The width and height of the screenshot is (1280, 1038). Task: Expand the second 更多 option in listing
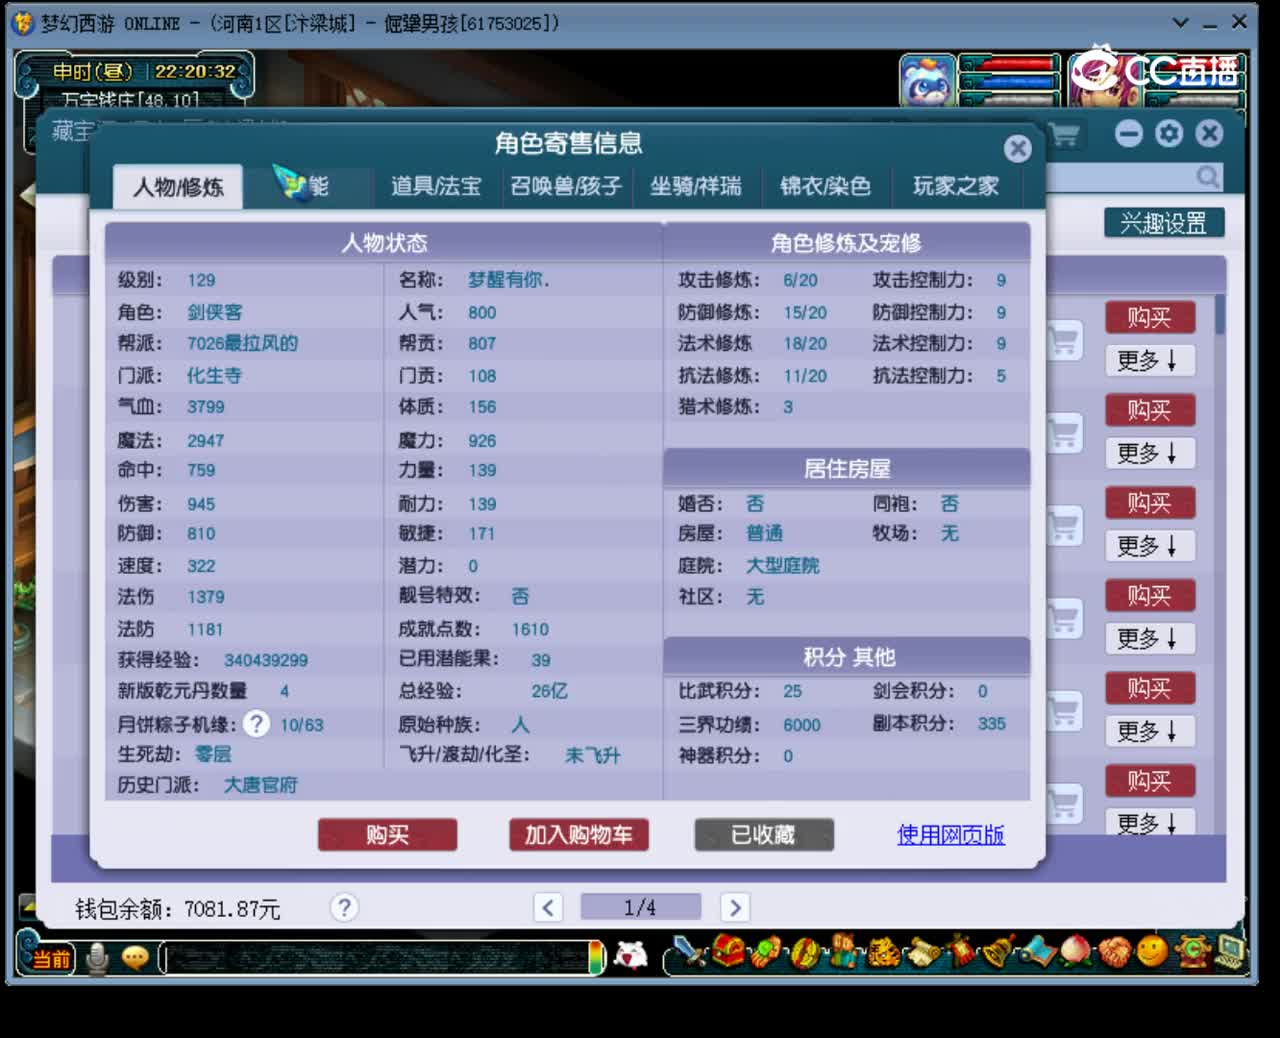(1149, 453)
